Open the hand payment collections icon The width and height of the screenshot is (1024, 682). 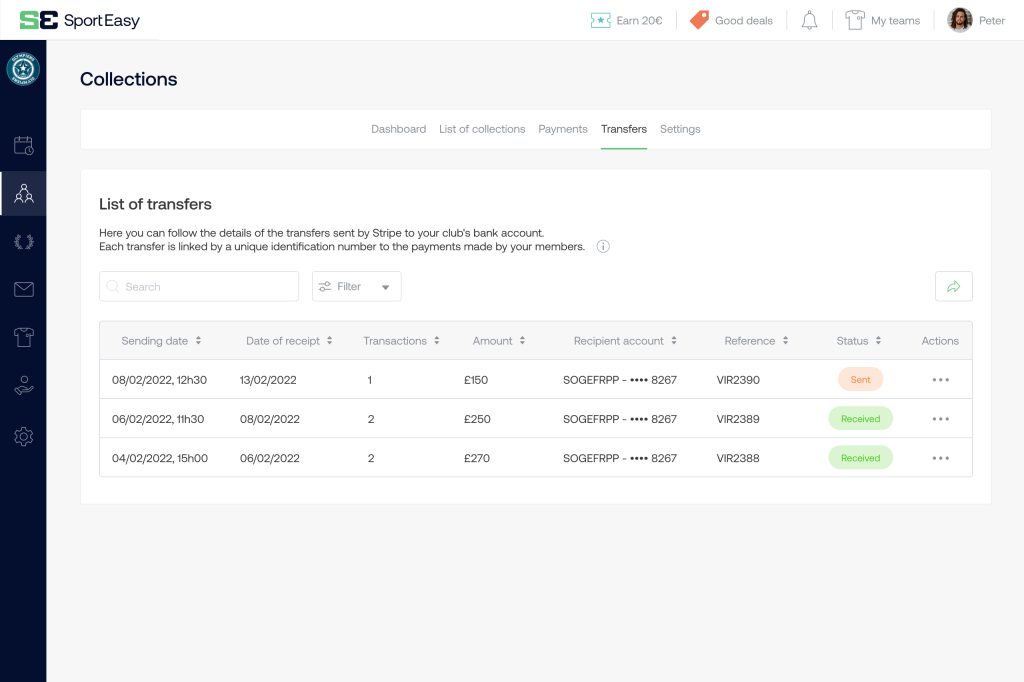point(23,387)
